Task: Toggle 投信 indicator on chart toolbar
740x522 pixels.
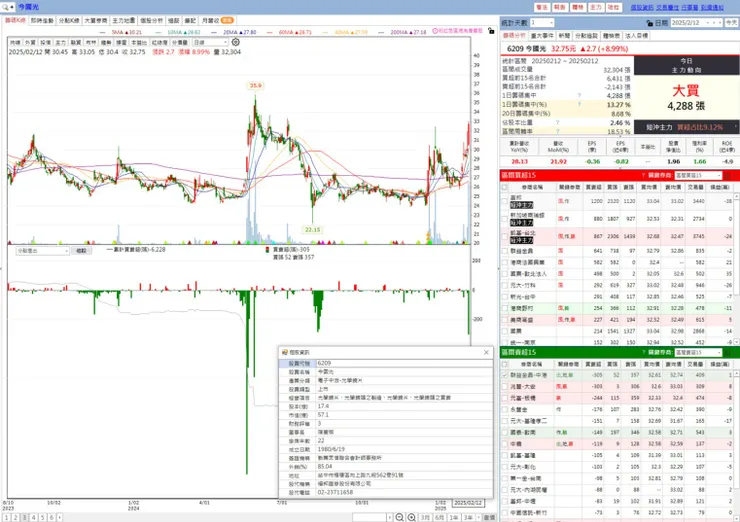Action: coord(46,42)
